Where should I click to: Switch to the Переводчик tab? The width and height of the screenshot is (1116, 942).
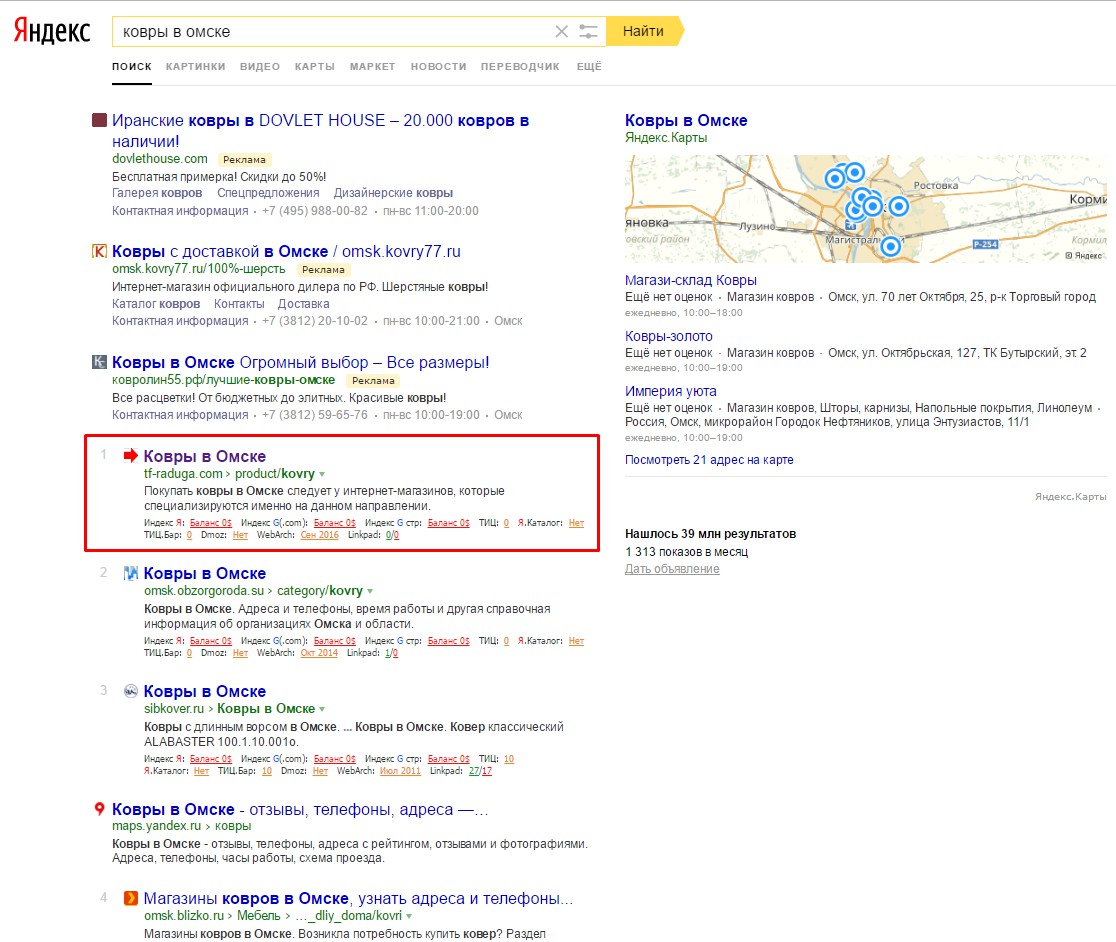click(x=520, y=66)
